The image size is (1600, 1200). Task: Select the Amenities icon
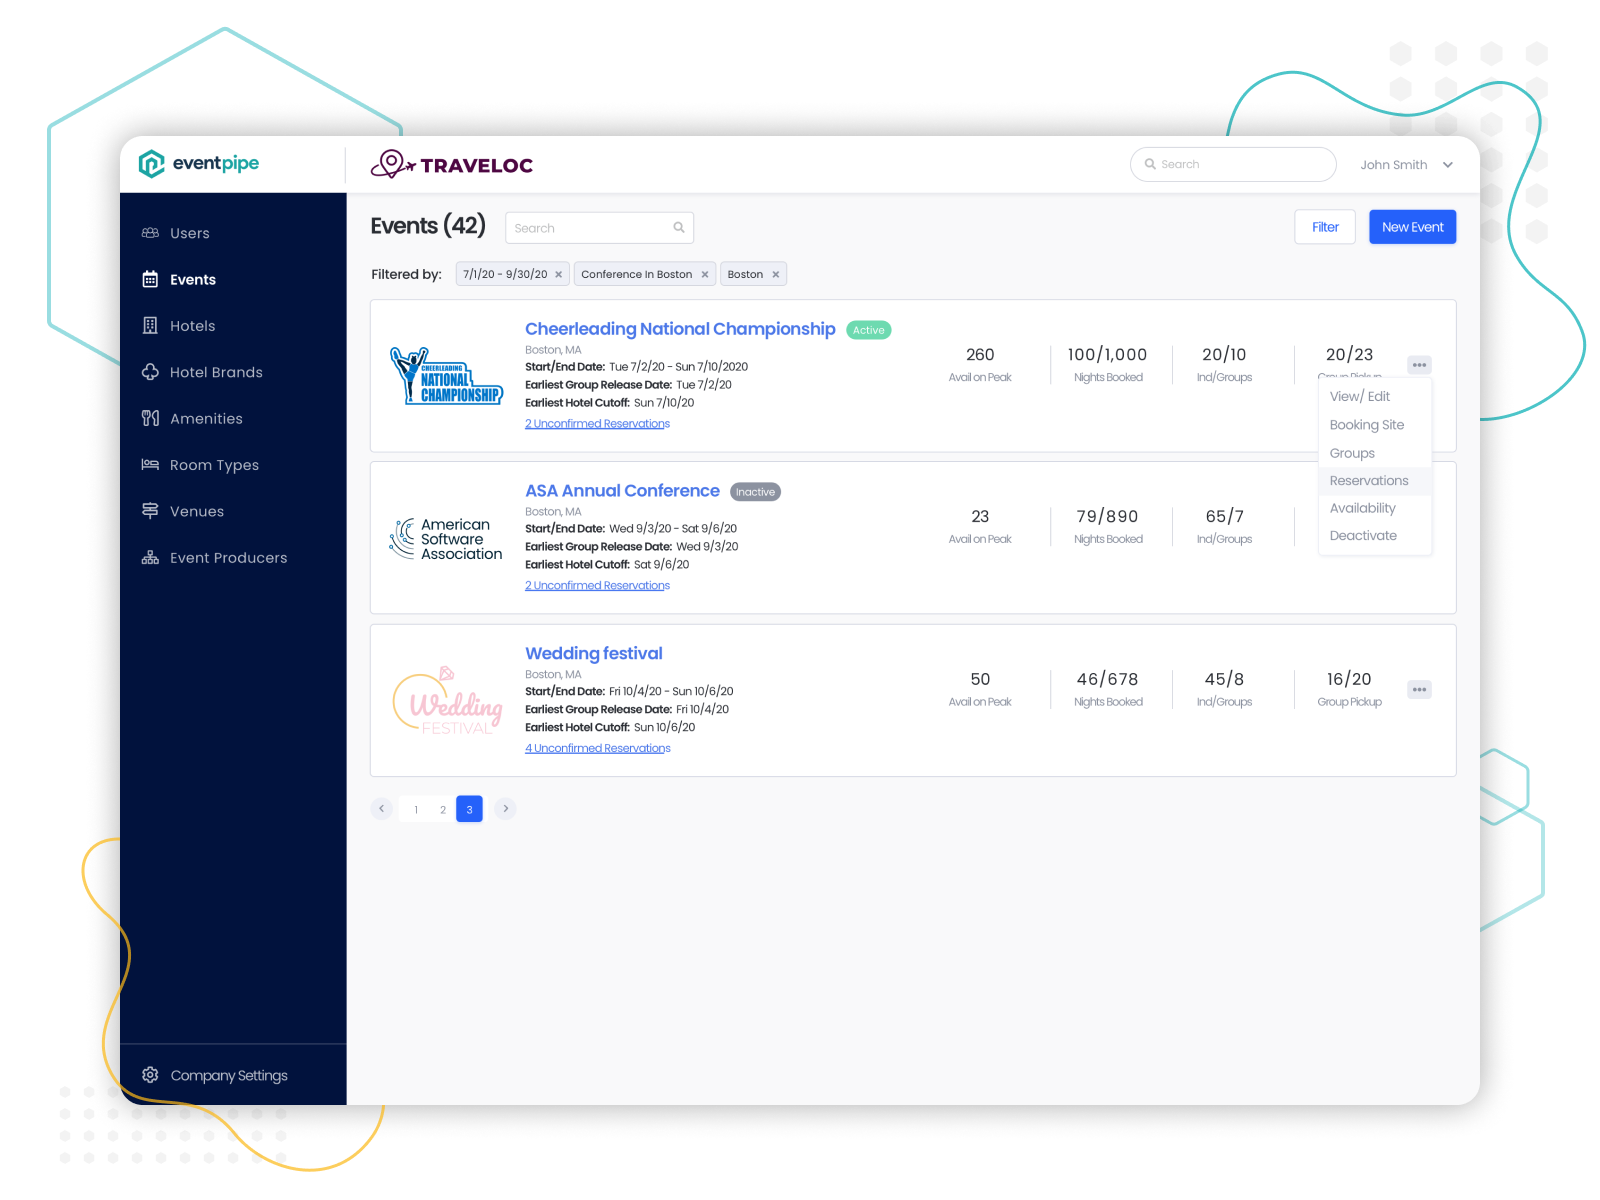pos(150,418)
